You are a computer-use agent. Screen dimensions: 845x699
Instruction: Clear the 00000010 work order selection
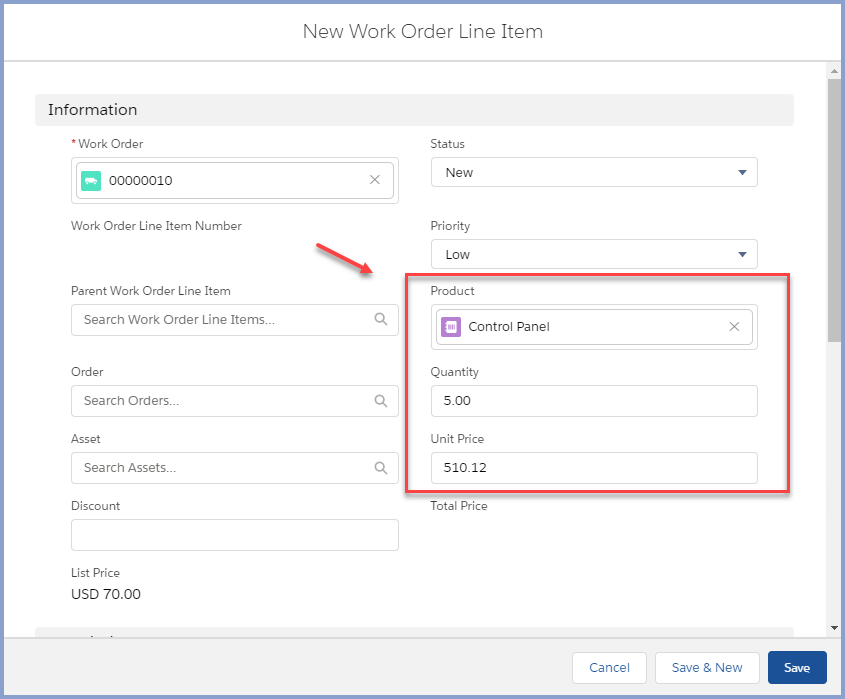point(375,180)
